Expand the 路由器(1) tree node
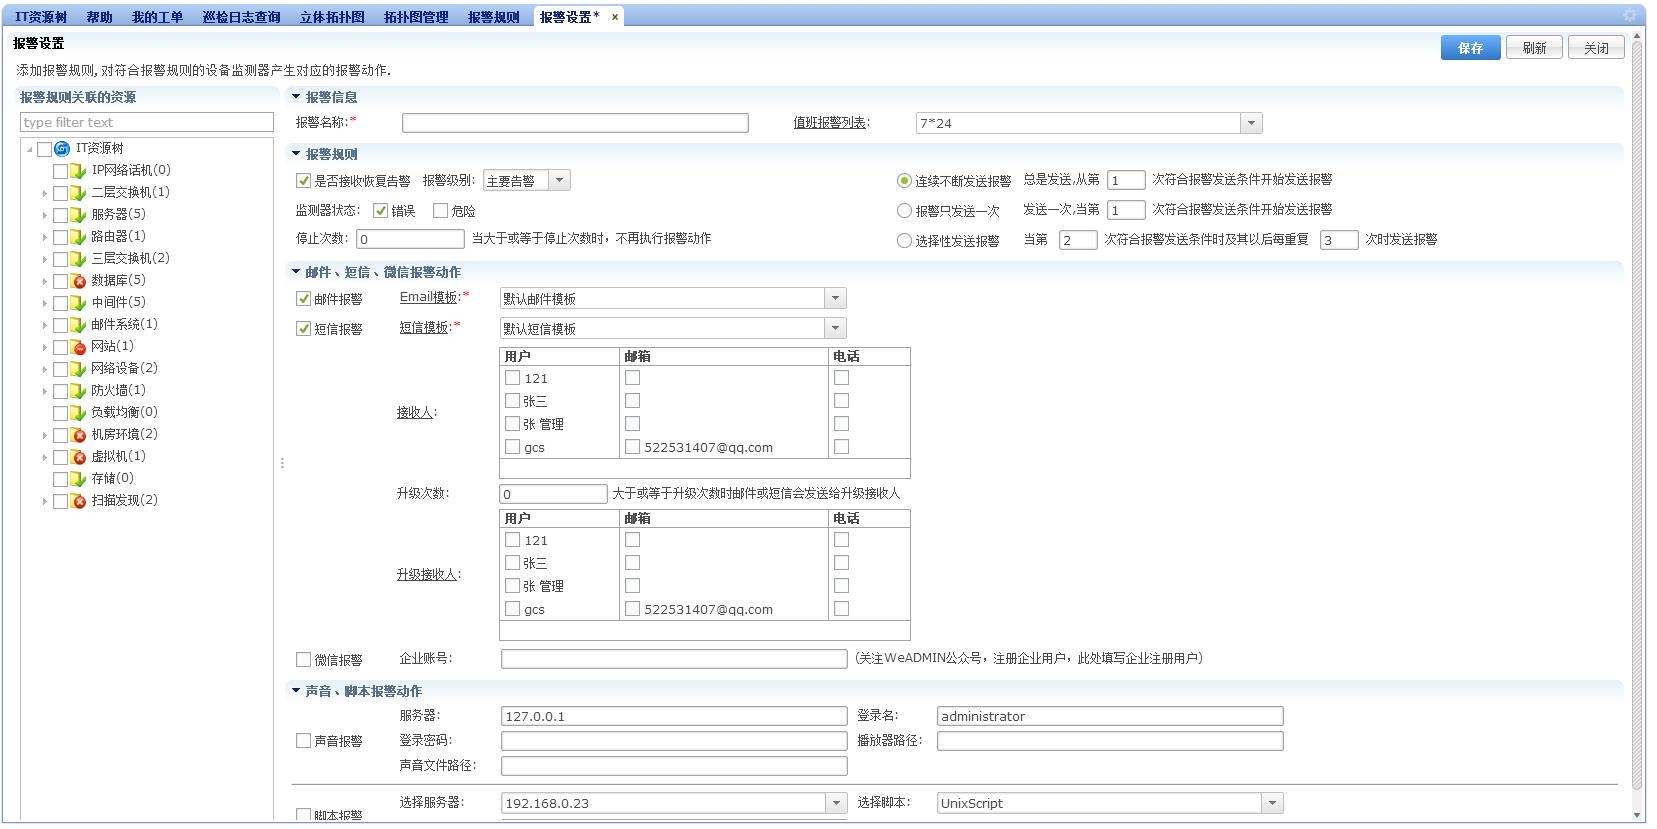Image resolution: width=1657 pixels, height=829 pixels. (x=44, y=237)
